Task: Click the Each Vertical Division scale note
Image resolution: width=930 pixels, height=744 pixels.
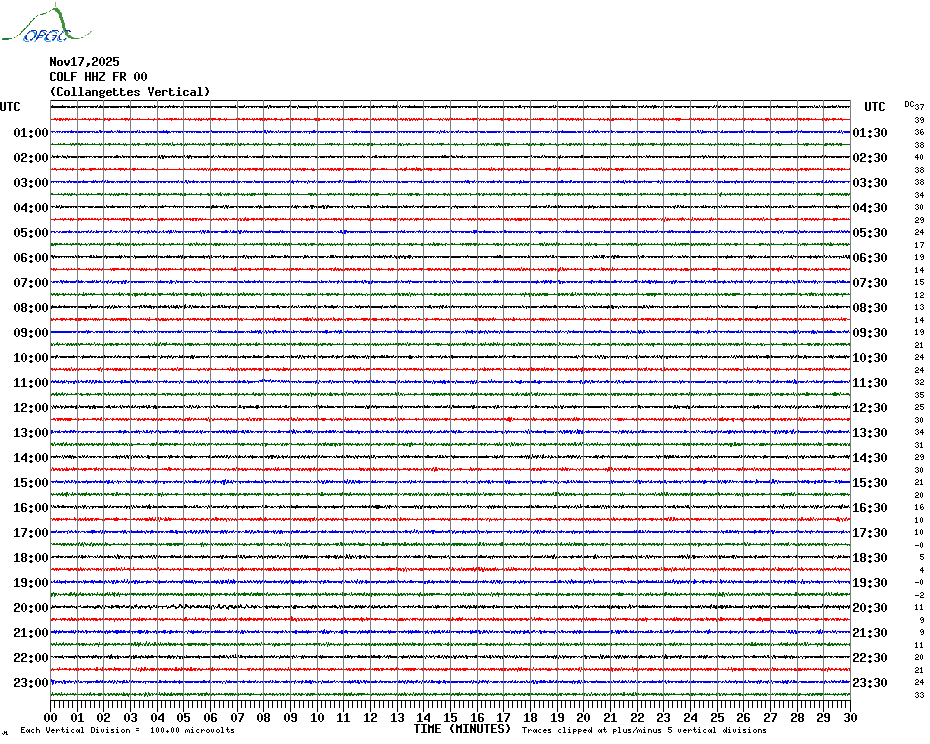Action: [128, 730]
